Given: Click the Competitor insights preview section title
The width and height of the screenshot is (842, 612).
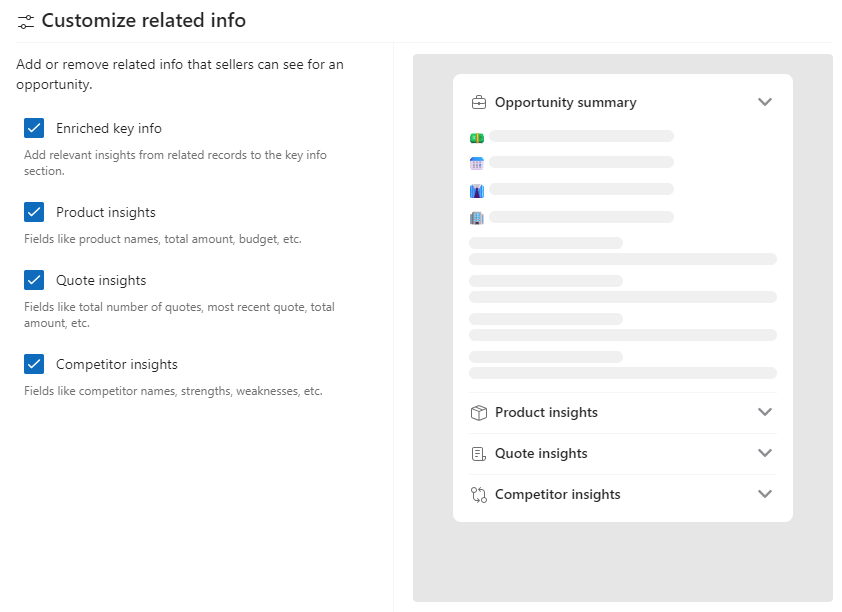Looking at the screenshot, I should [557, 494].
